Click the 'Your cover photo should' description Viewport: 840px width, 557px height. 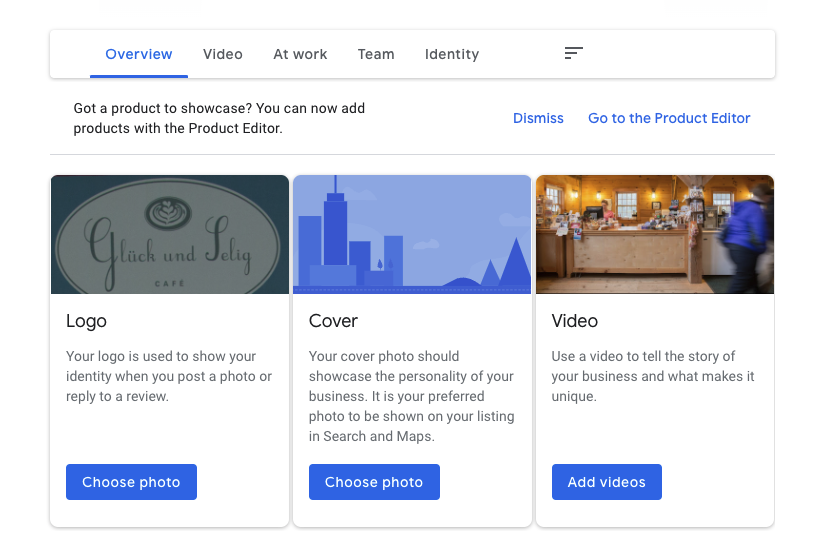coord(411,396)
